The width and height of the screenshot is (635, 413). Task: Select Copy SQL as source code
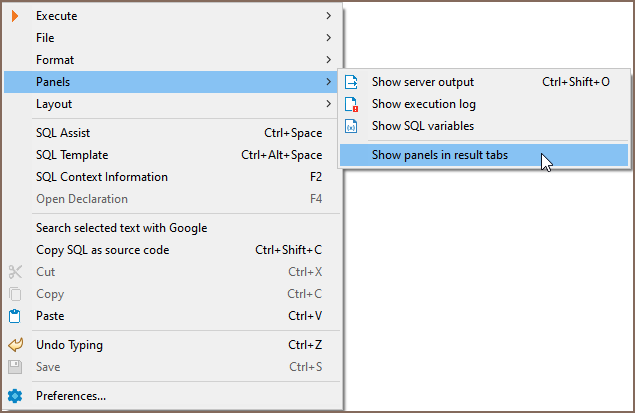coord(102,250)
